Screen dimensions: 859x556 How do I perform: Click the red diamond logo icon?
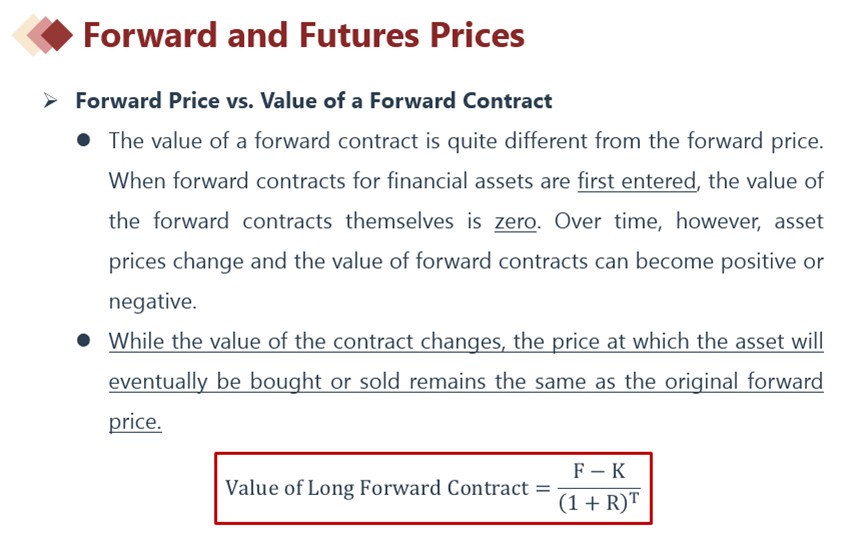[43, 36]
